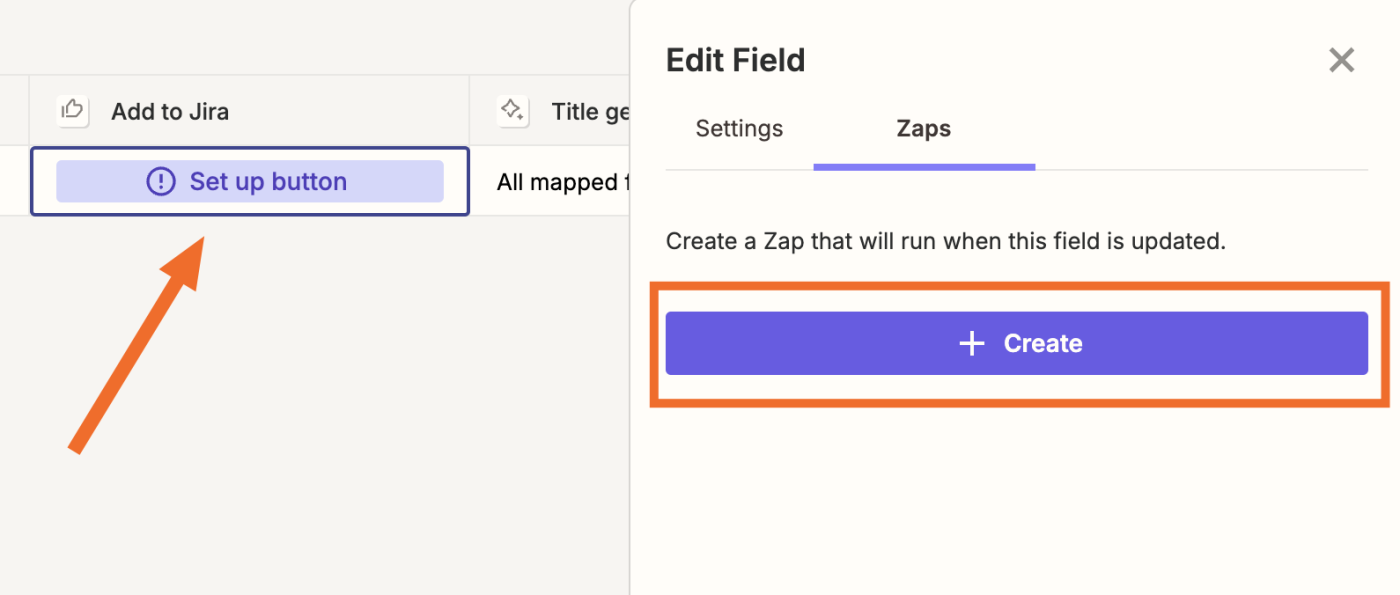Click the Edit Field panel heading
This screenshot has height=595, width=1400.
[x=735, y=60]
